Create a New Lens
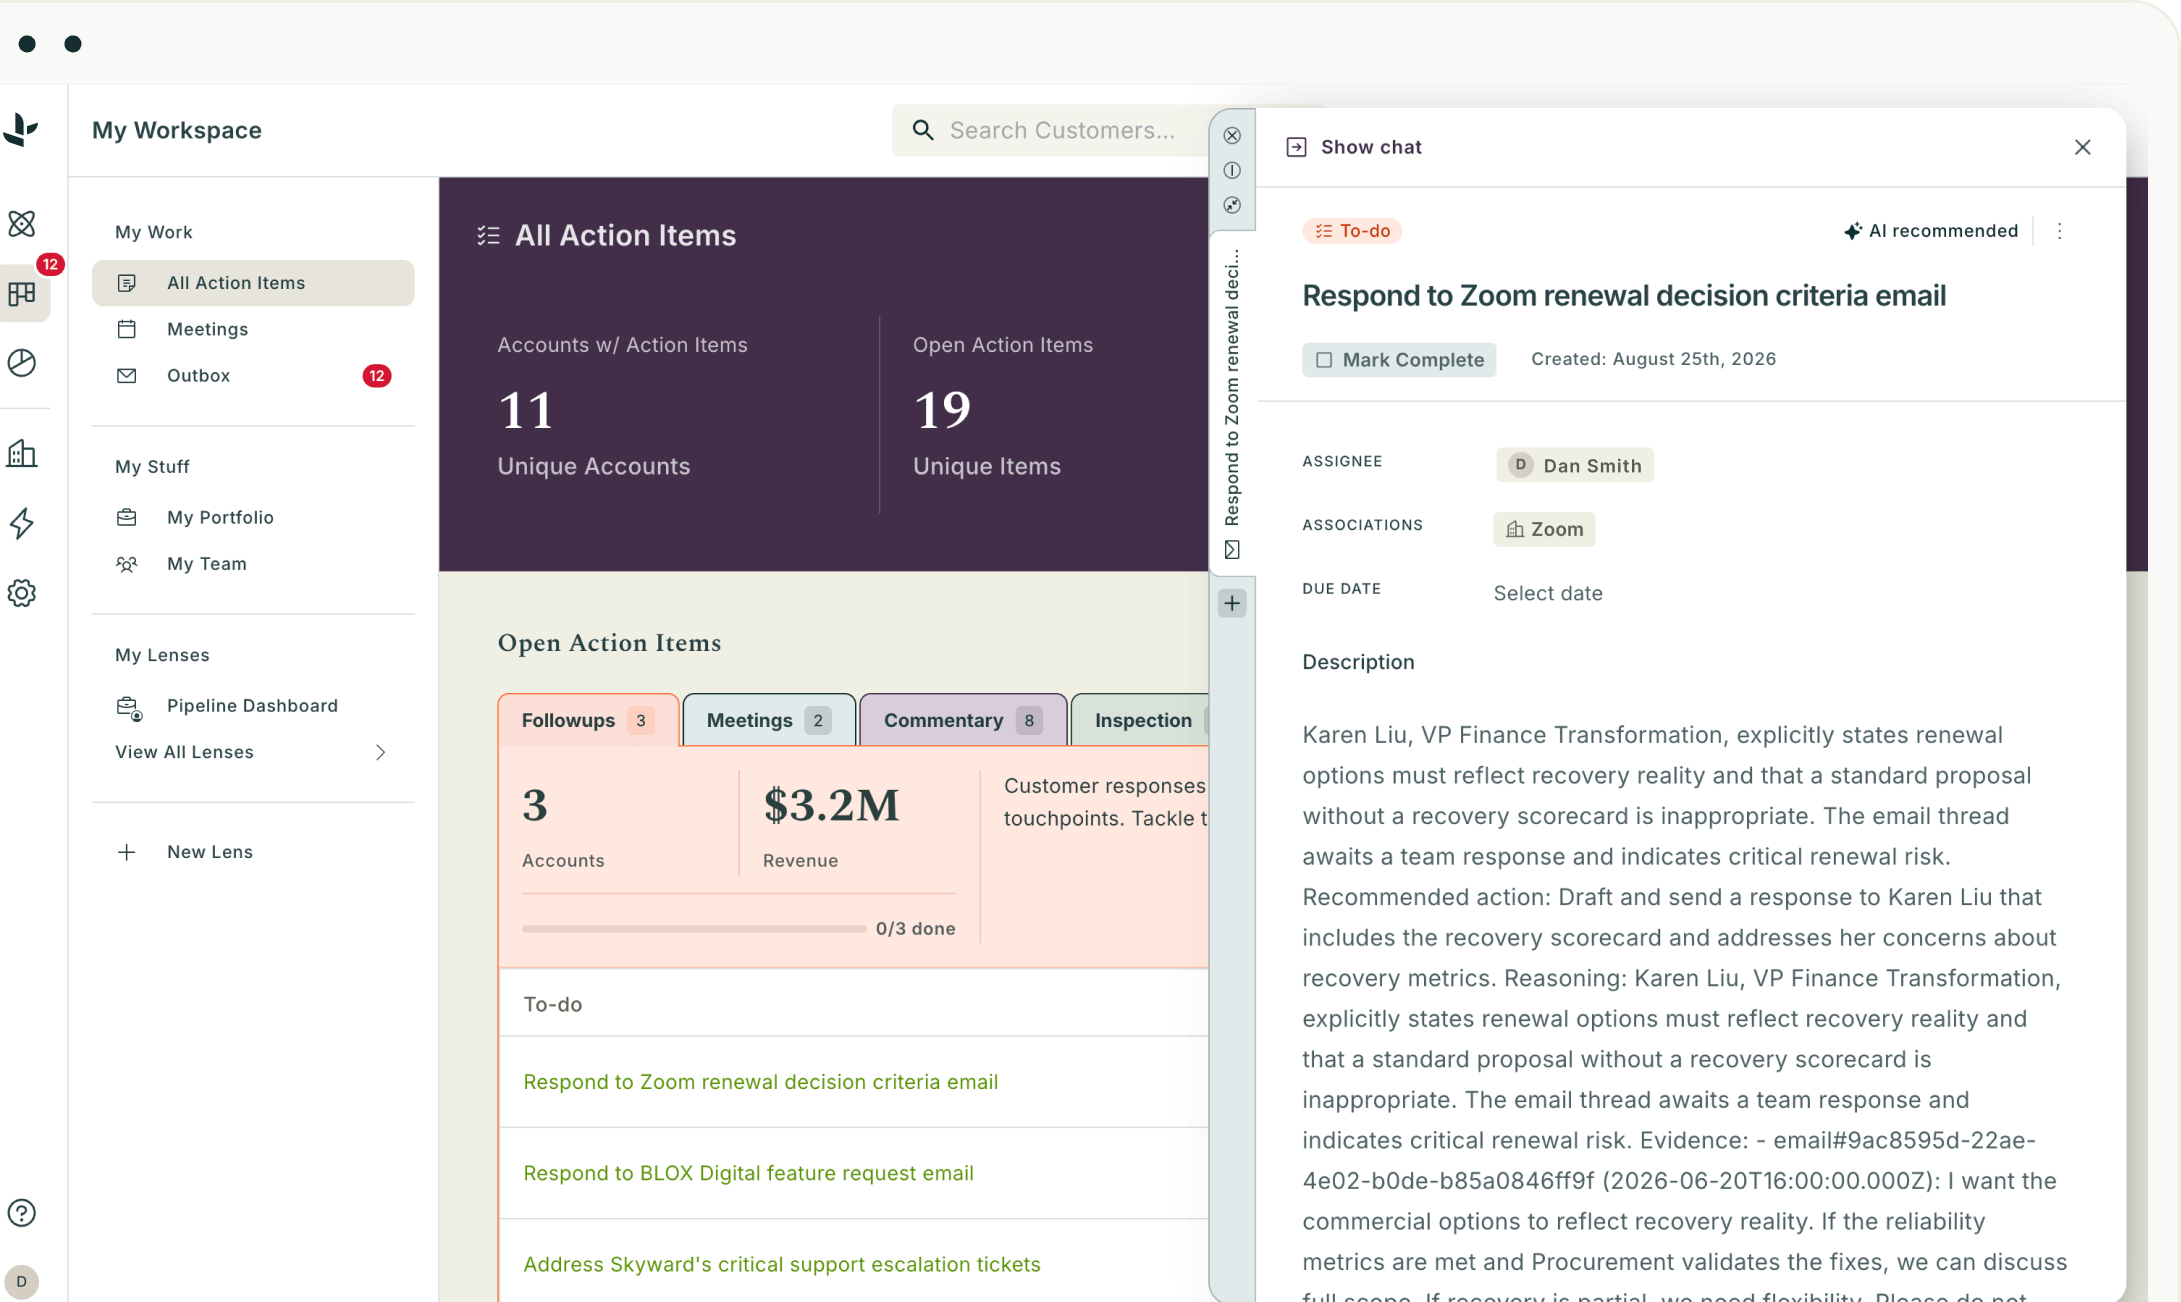 pyautogui.click(x=253, y=852)
